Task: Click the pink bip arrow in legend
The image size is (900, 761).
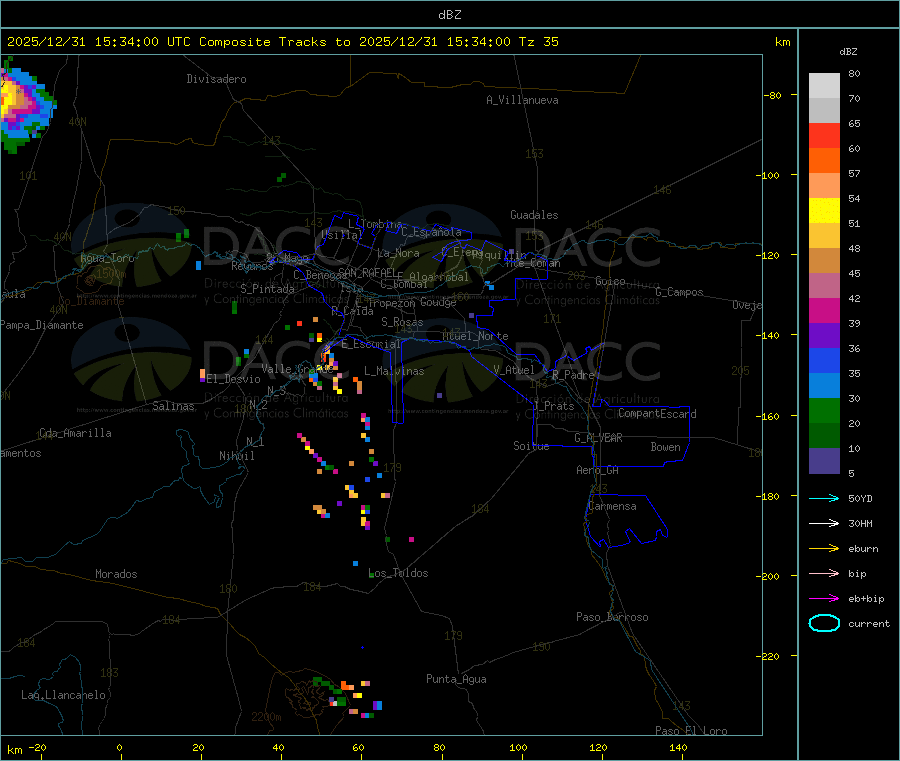Action: point(824,573)
